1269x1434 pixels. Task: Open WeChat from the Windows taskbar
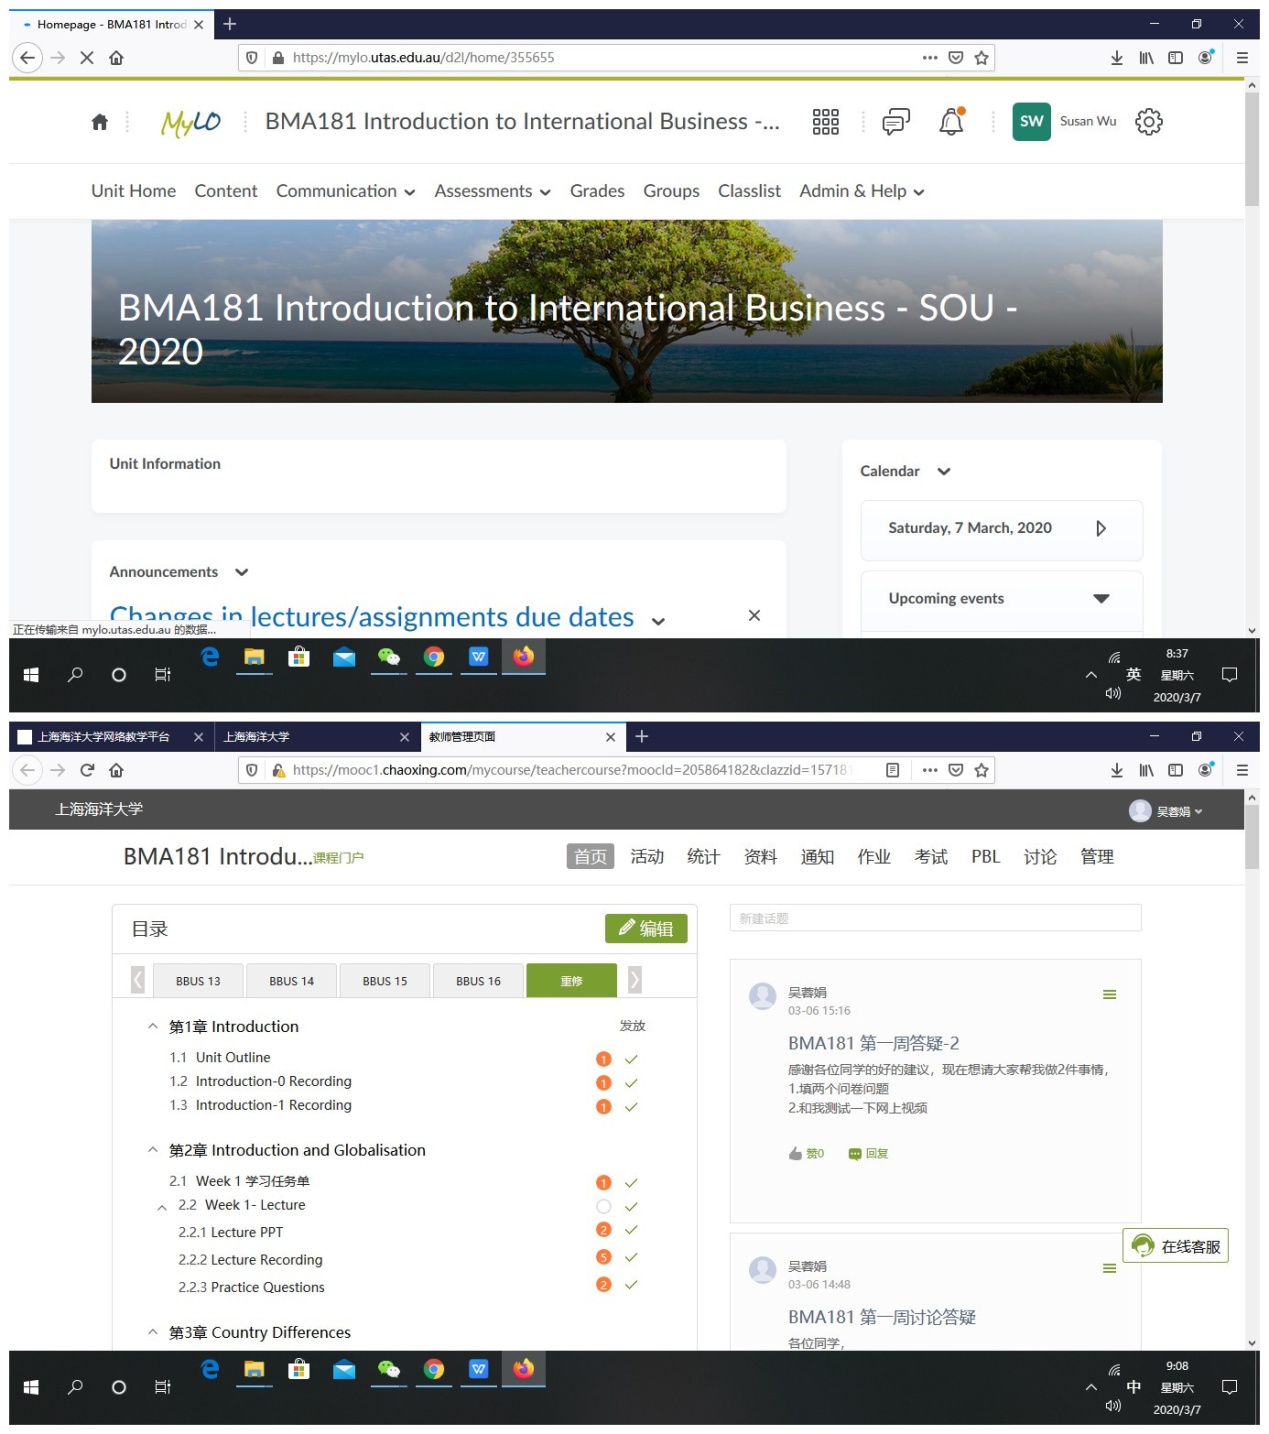[388, 657]
